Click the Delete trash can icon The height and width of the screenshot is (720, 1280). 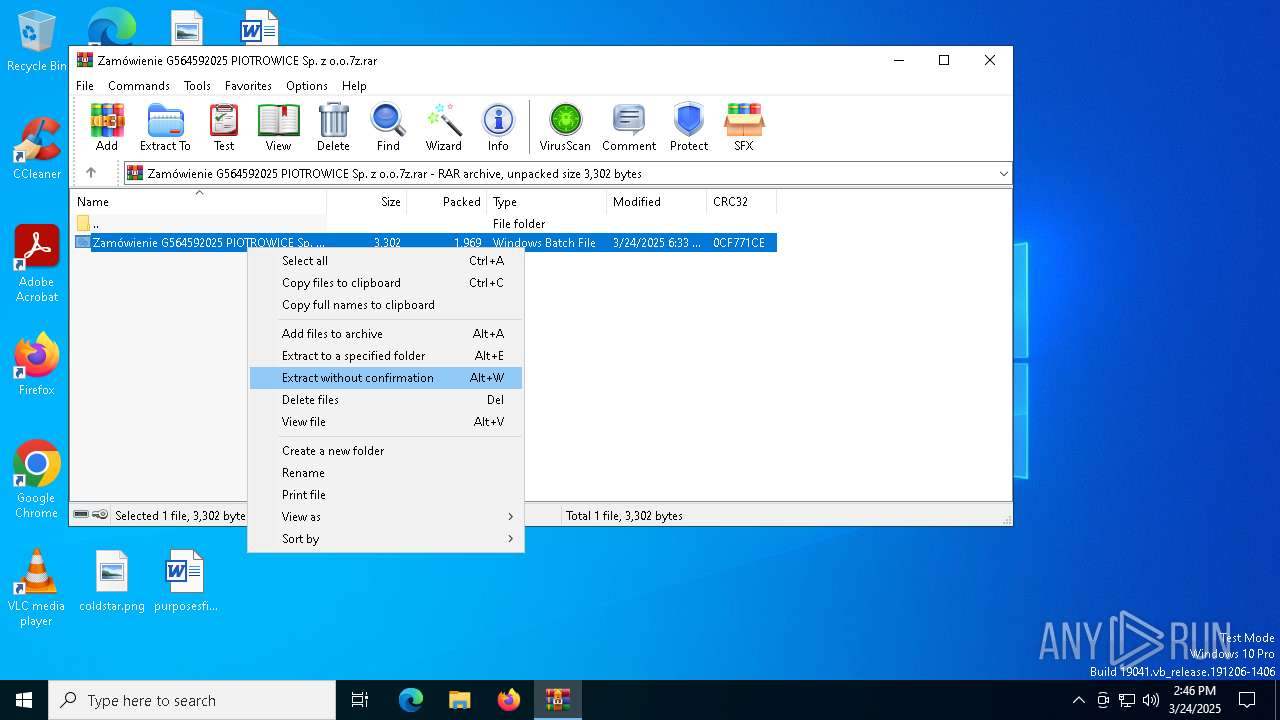333,127
